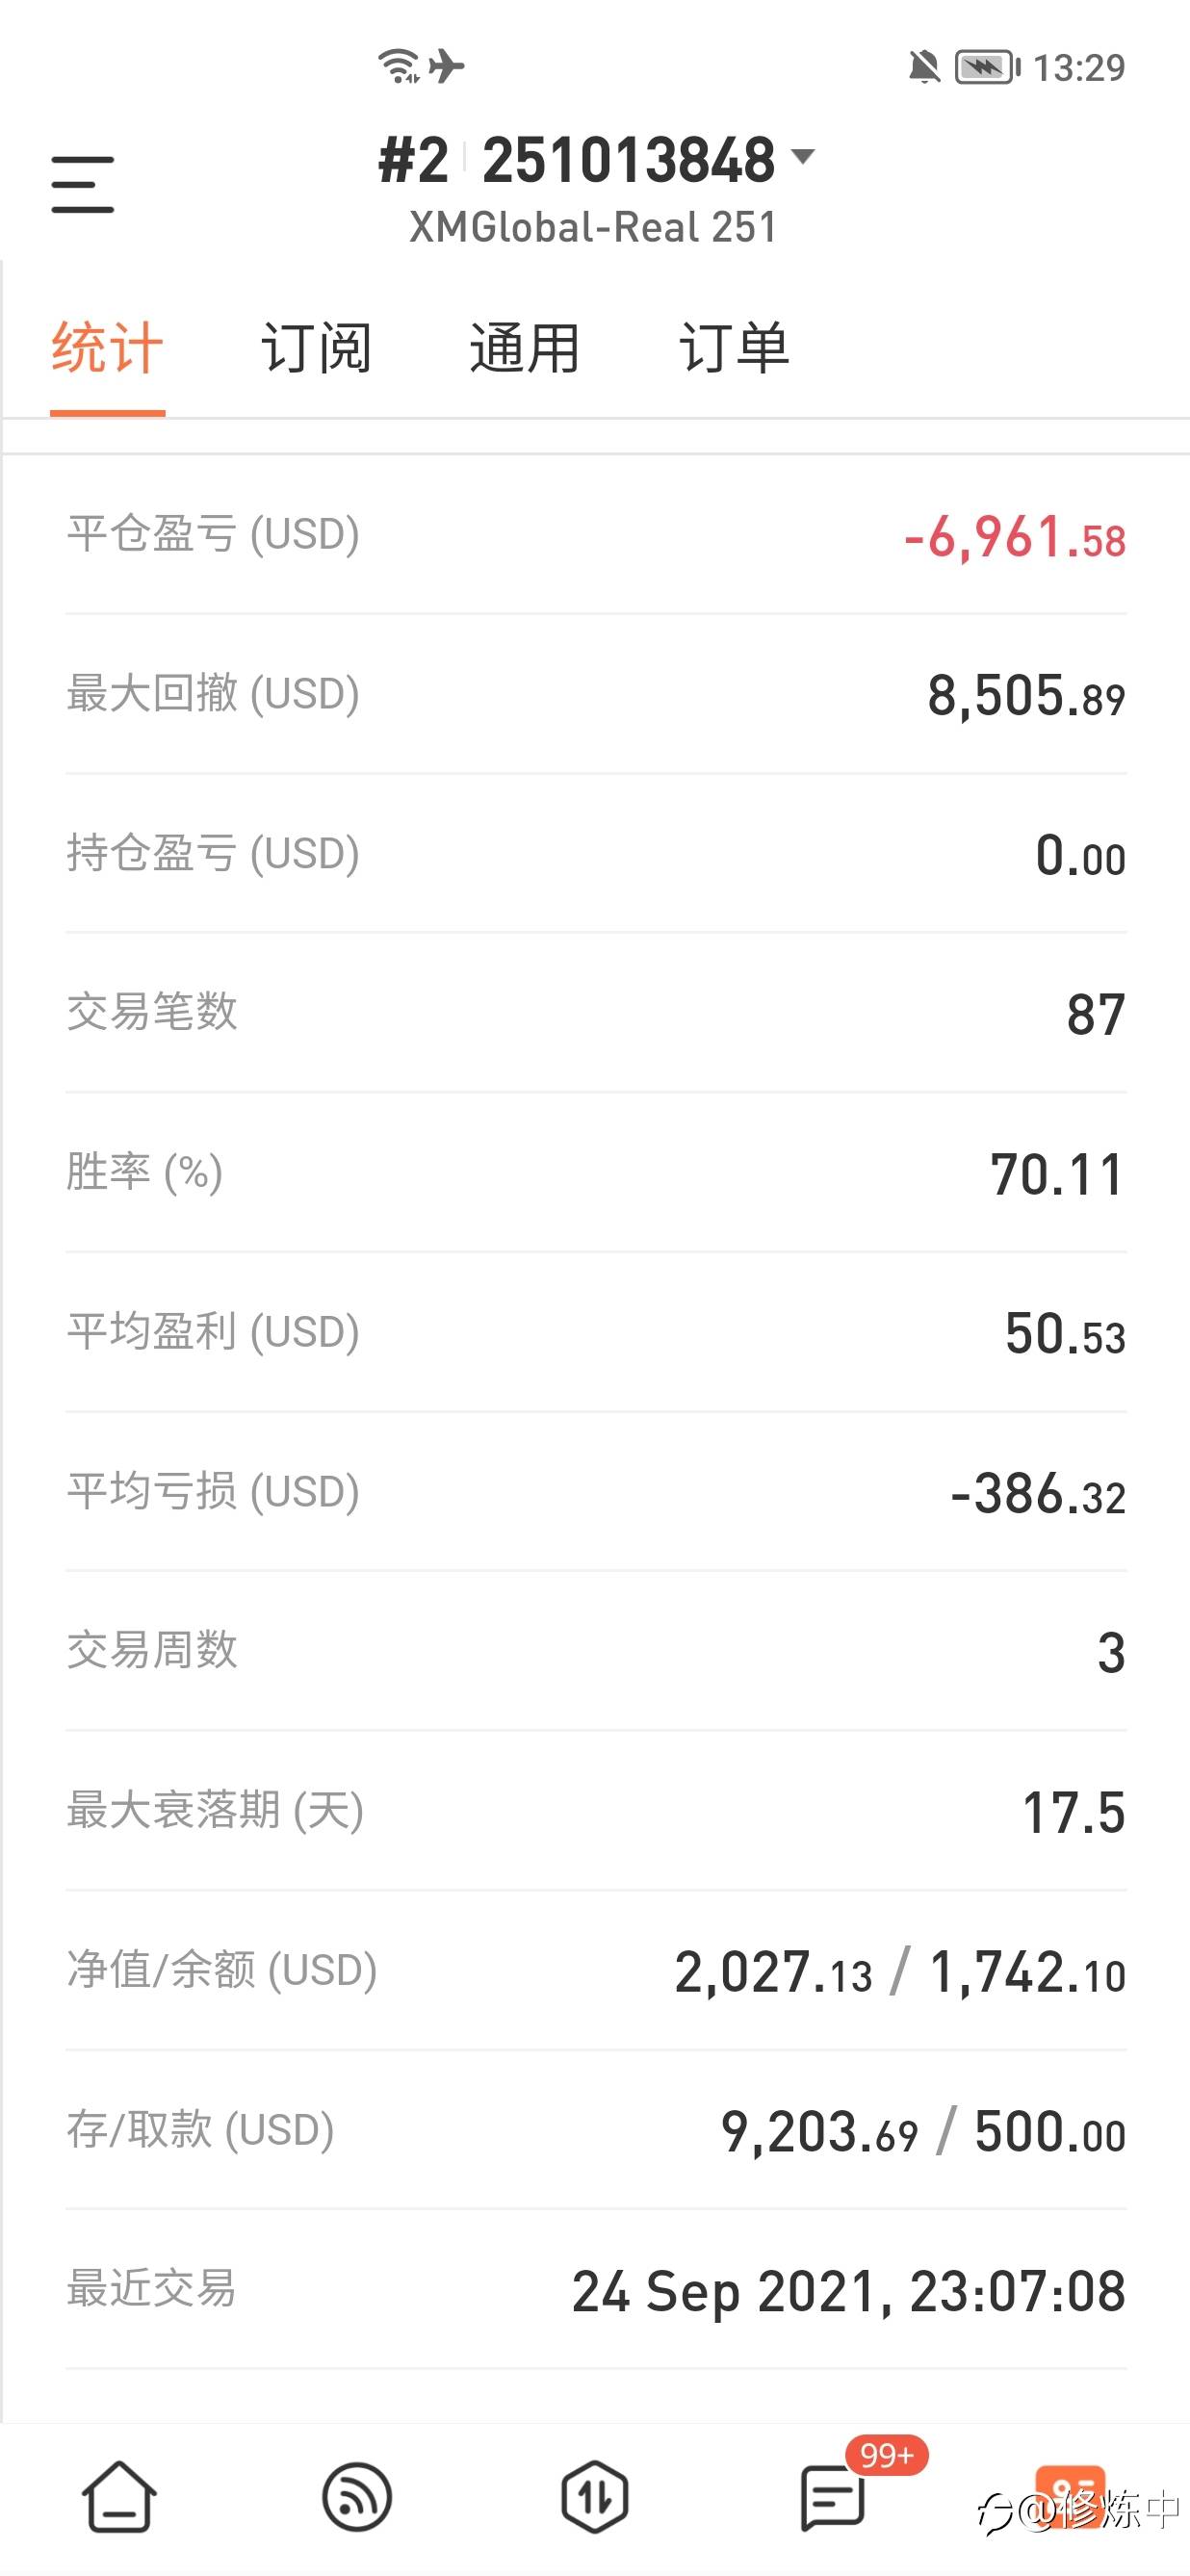Open the signal feed icon in bottom bar
This screenshot has height=2576, width=1190.
tap(357, 2496)
